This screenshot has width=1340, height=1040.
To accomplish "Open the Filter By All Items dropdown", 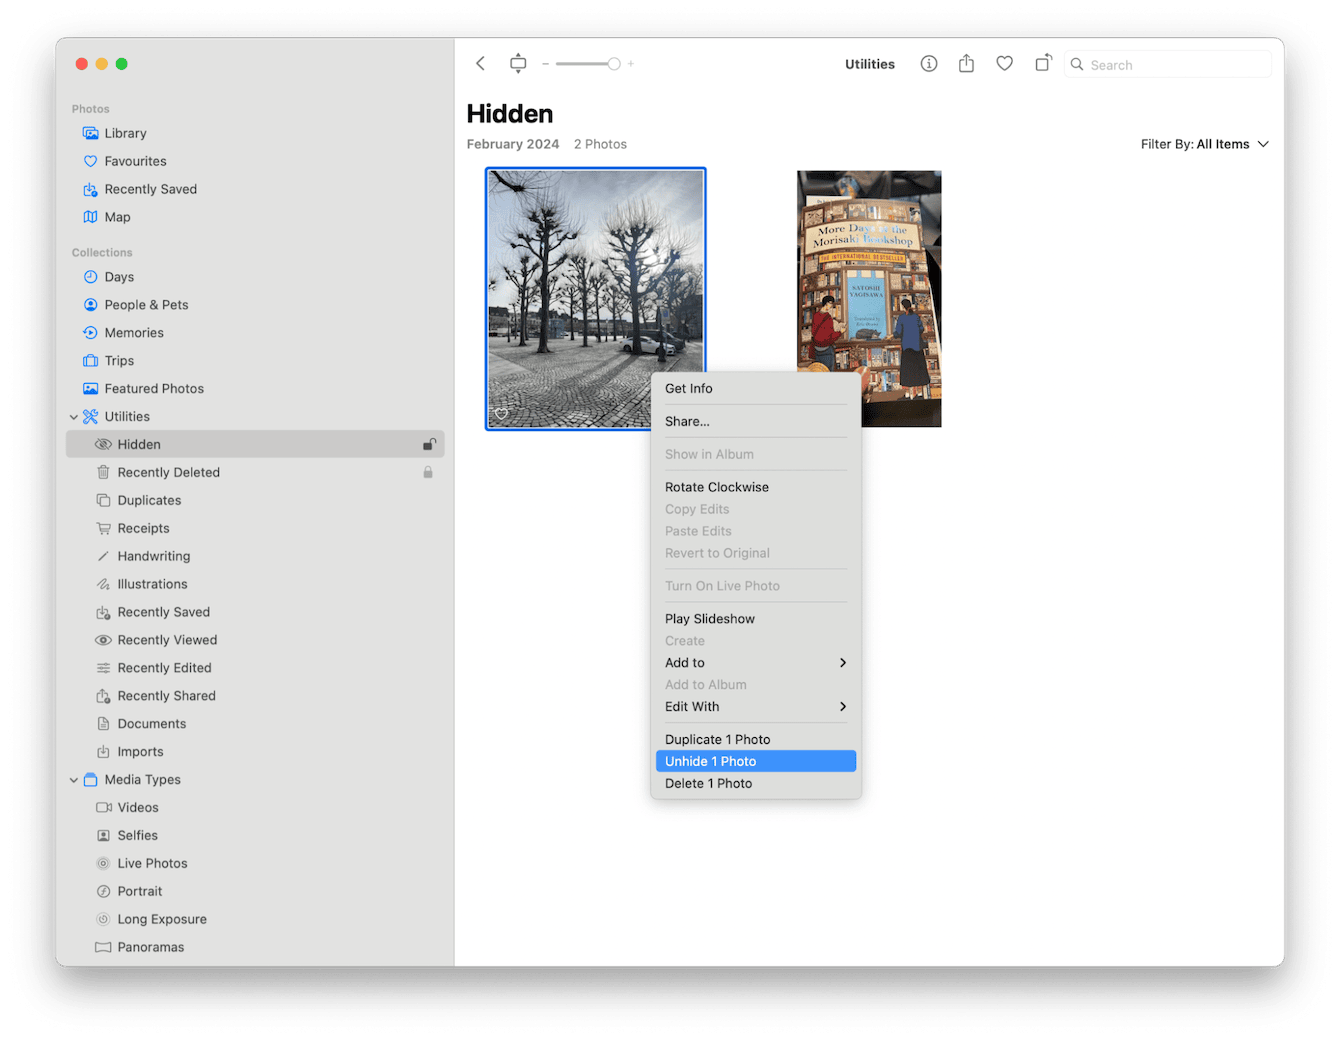I will (x=1204, y=144).
